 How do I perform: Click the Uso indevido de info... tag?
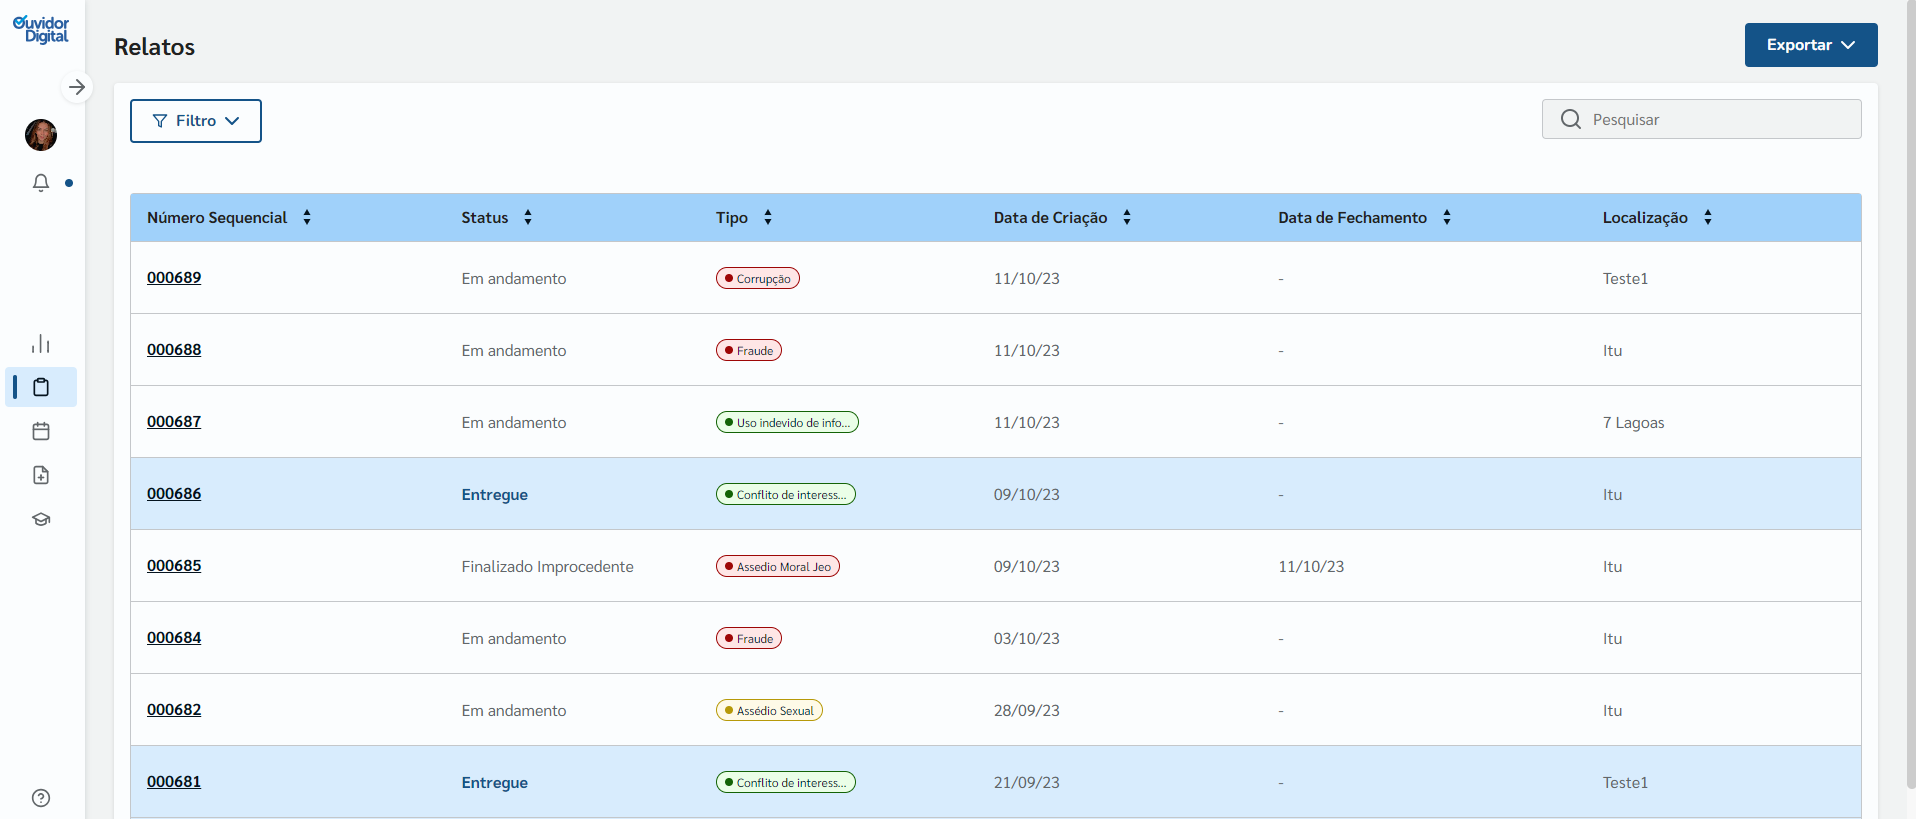787,423
